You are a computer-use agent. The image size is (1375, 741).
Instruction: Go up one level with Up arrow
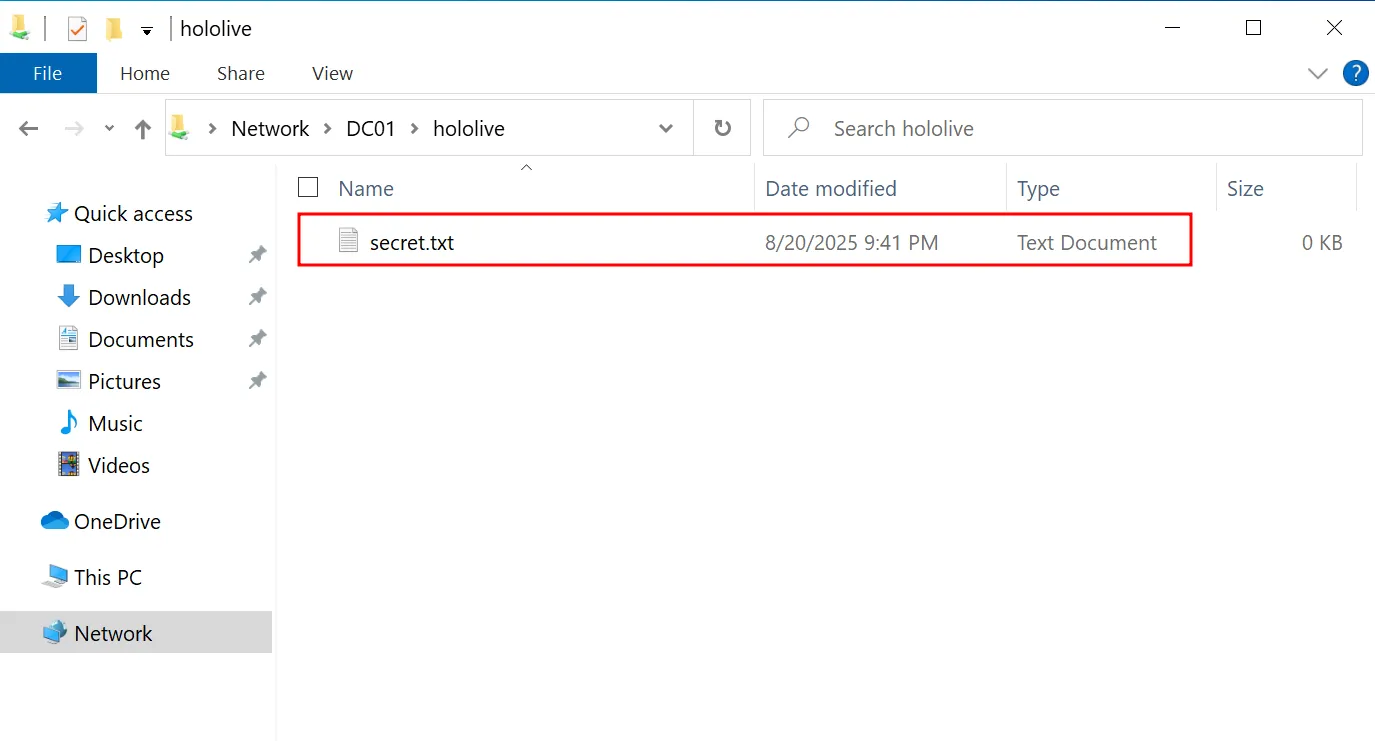tap(143, 128)
